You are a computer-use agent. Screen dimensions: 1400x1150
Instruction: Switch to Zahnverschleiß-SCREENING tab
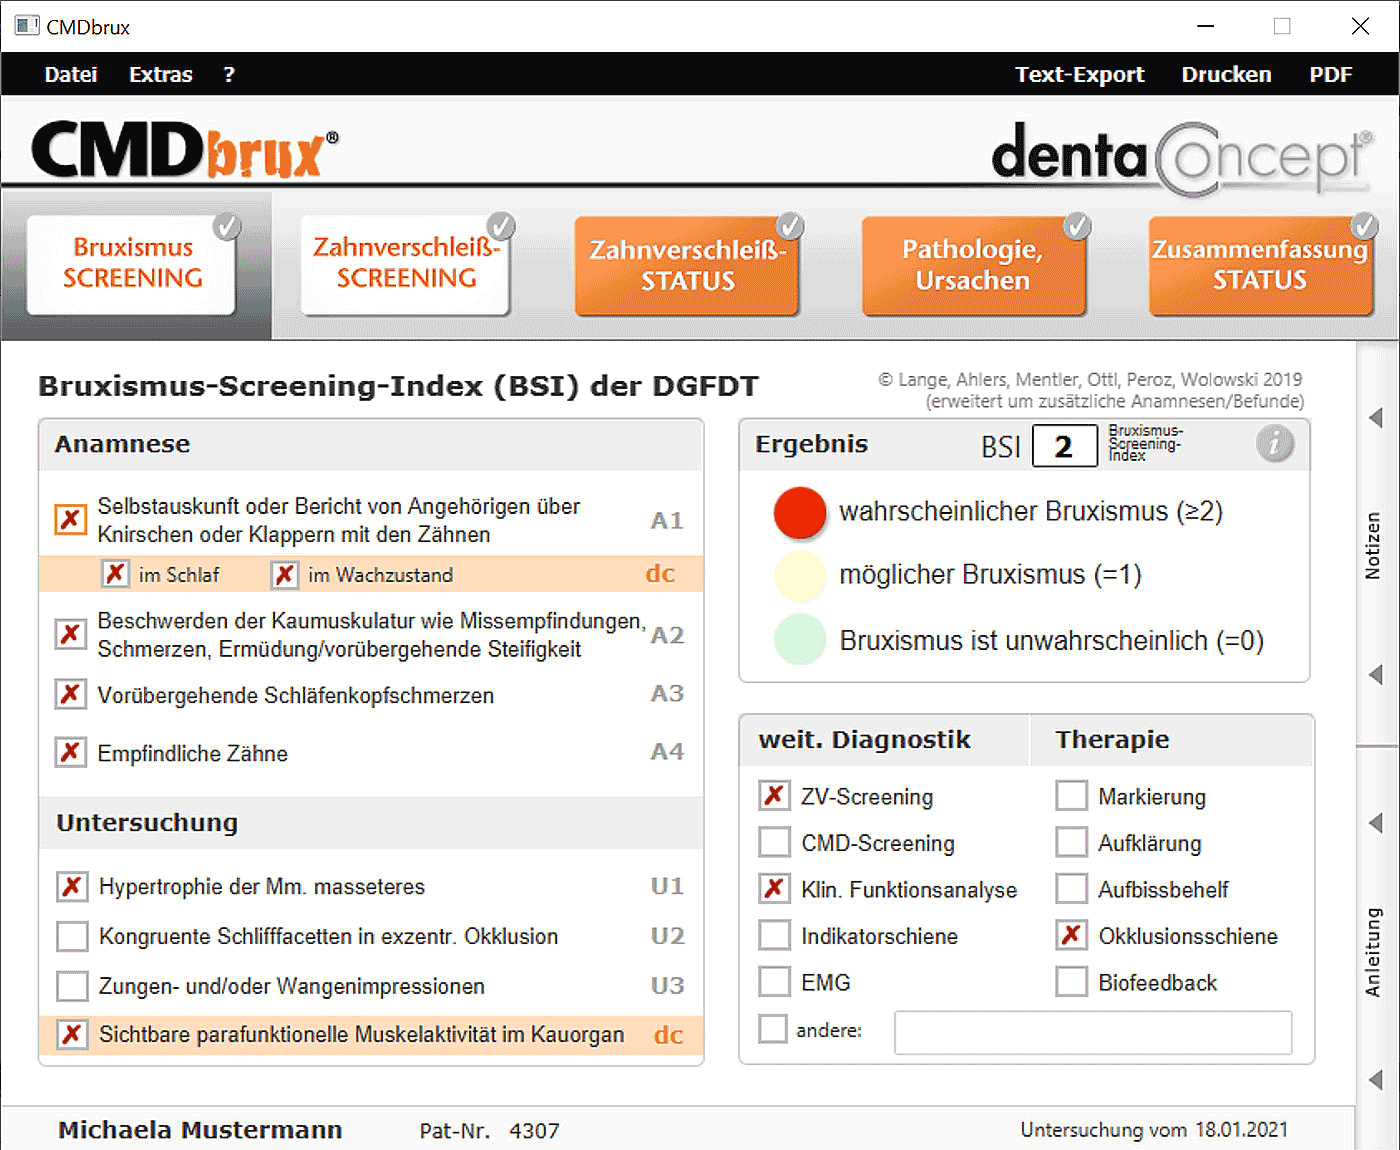coord(405,264)
